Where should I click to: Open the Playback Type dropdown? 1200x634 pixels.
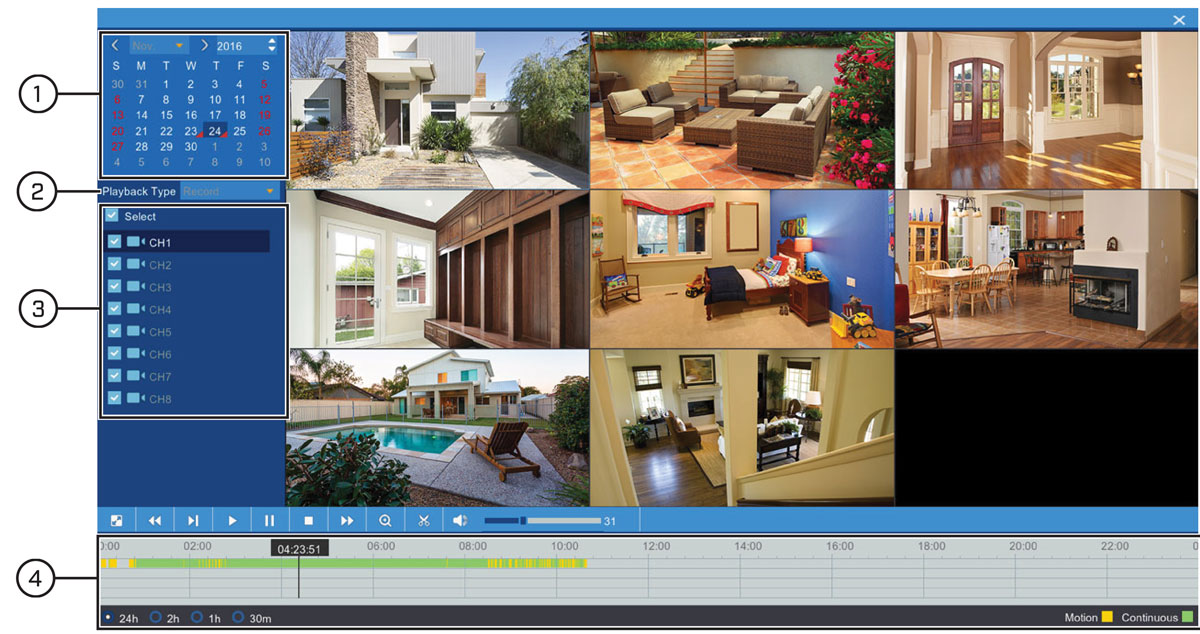[x=229, y=191]
